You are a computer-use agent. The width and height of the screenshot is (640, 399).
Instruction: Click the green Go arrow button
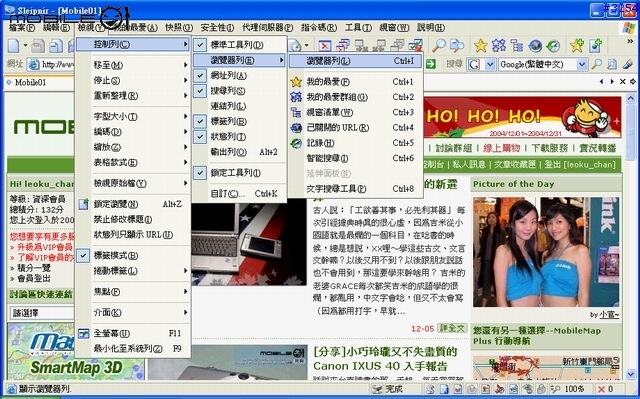pyautogui.click(x=431, y=64)
